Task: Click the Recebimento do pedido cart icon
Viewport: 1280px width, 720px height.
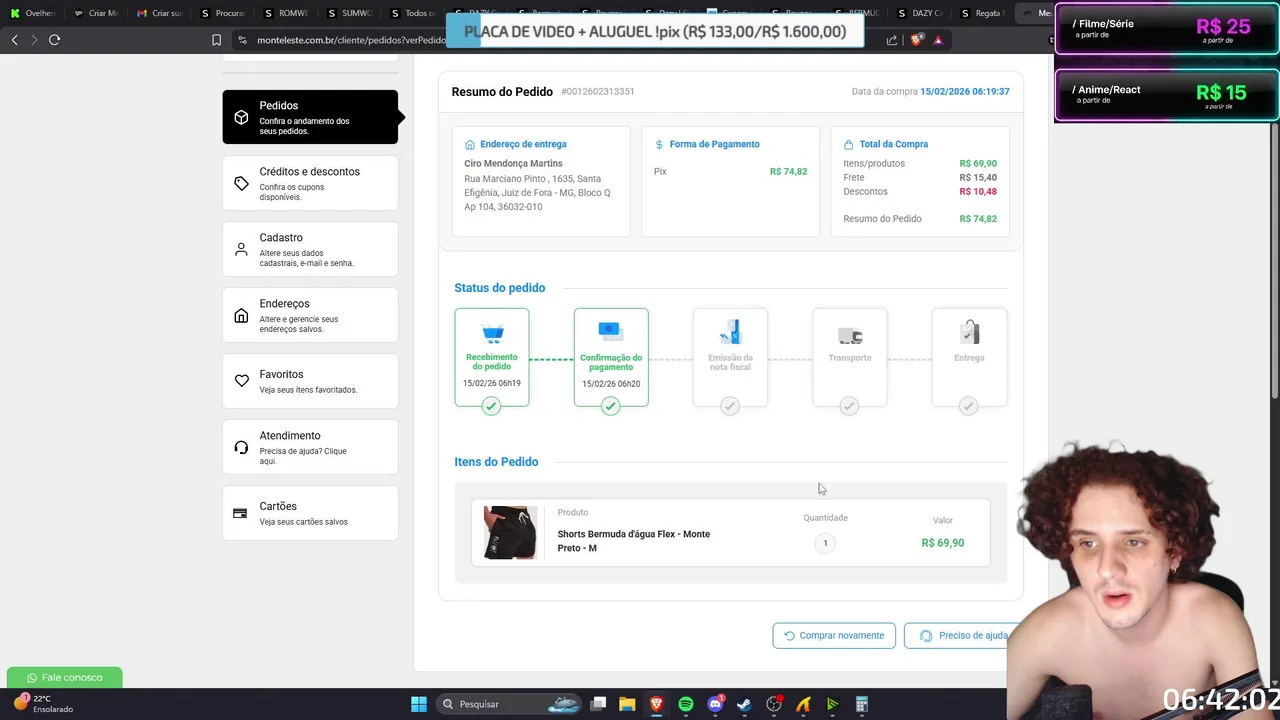Action: tap(492, 333)
